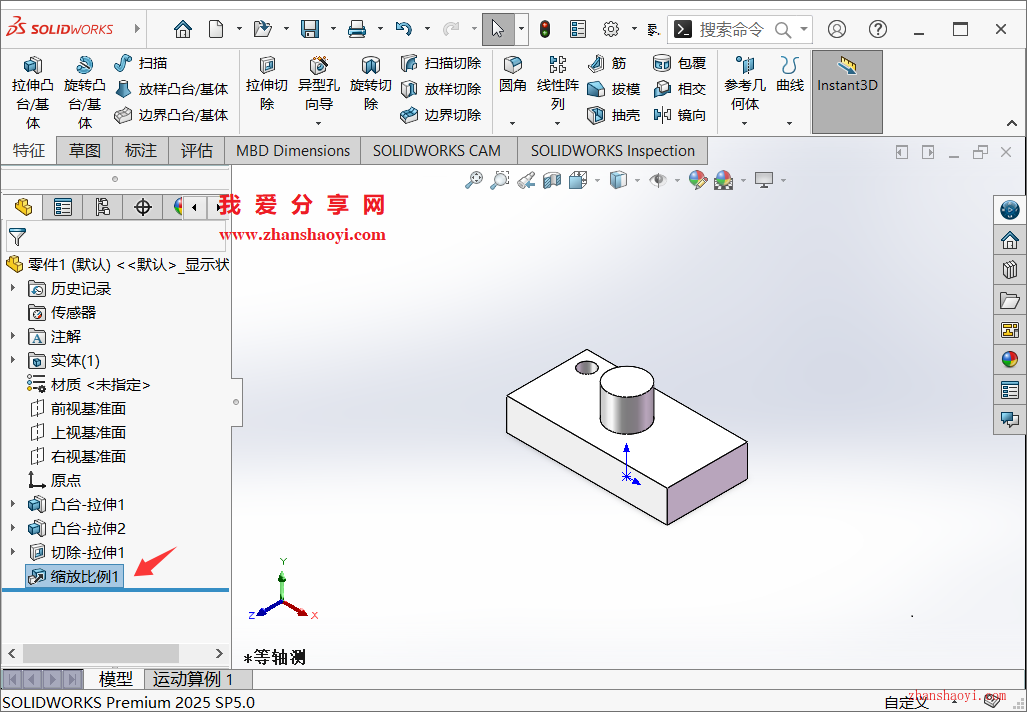1027x712 pixels.
Task: Select the Wrap (包覆) tool
Action: point(679,63)
